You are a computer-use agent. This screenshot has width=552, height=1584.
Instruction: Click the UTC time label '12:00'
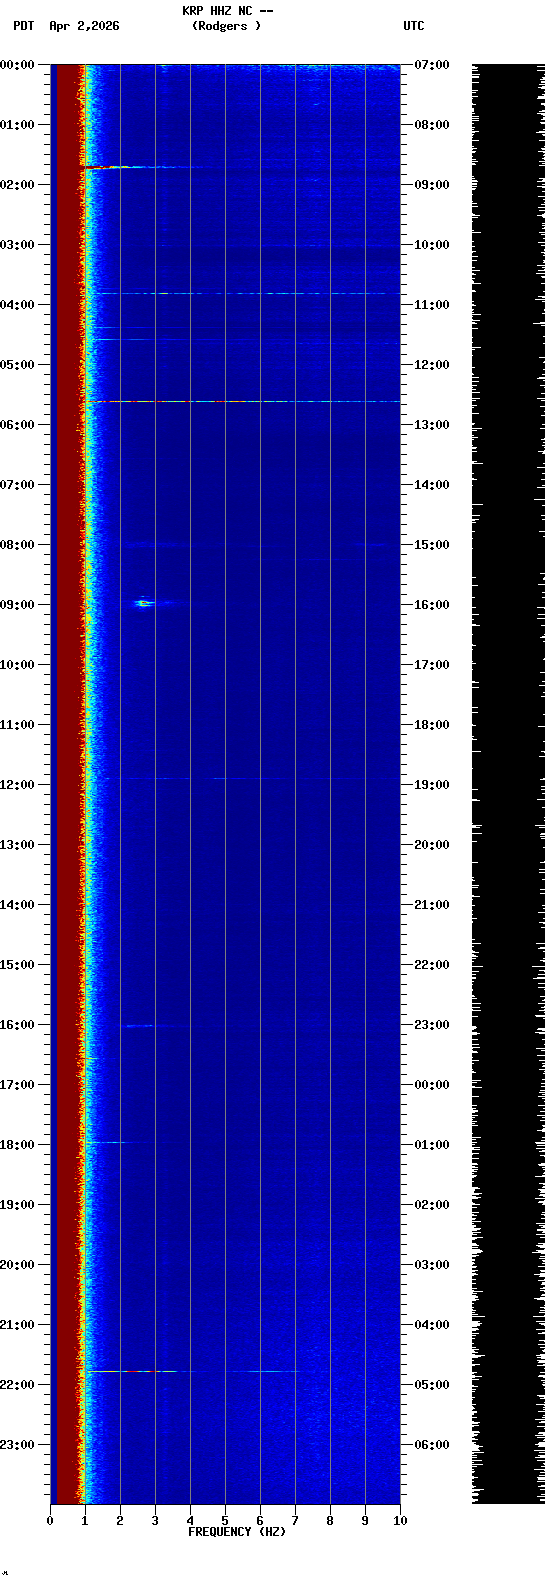click(431, 365)
